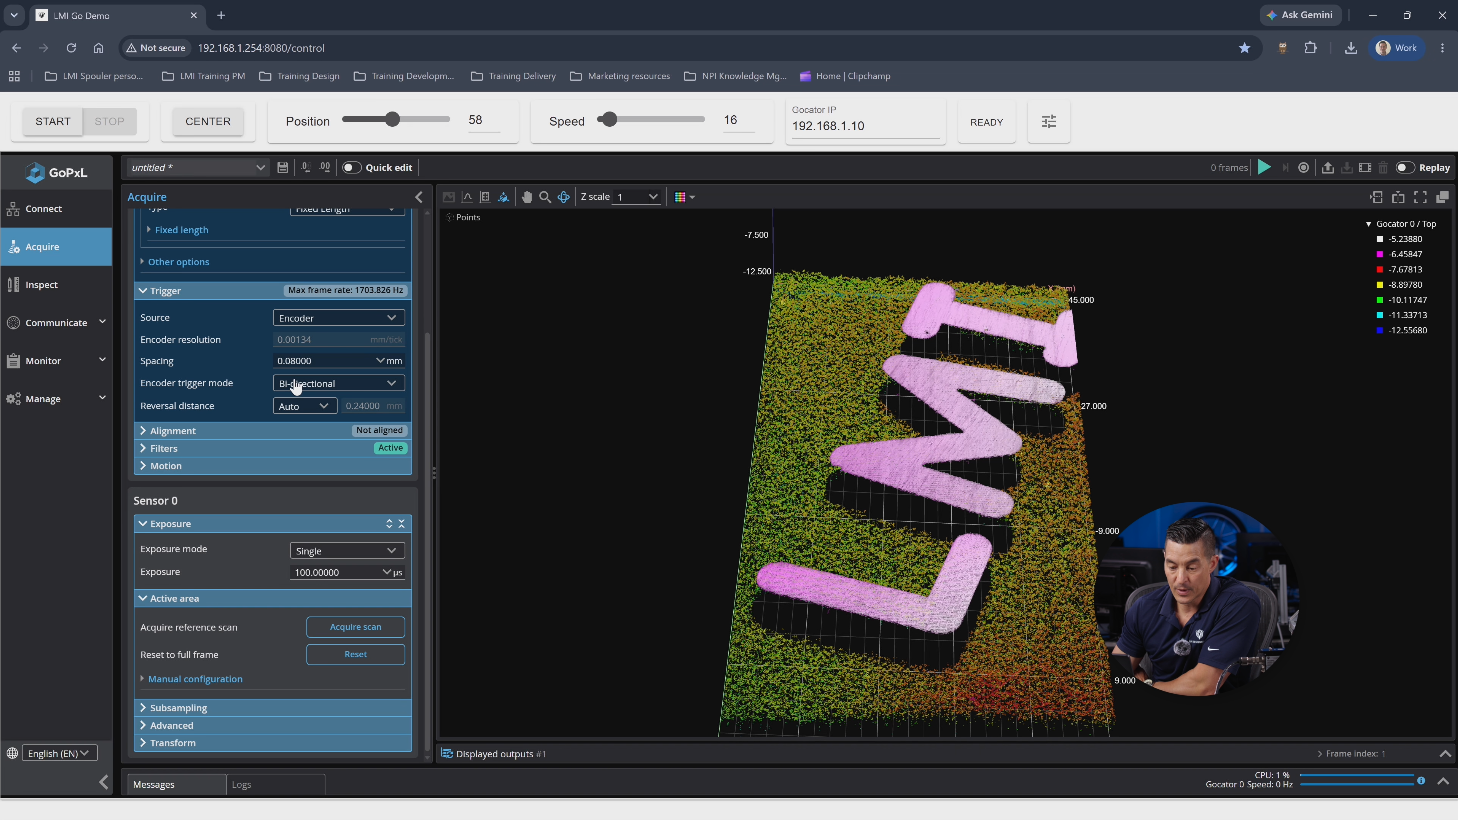Image resolution: width=1458 pixels, height=820 pixels.
Task: Switch the viewer to profile view
Action: coord(467,197)
